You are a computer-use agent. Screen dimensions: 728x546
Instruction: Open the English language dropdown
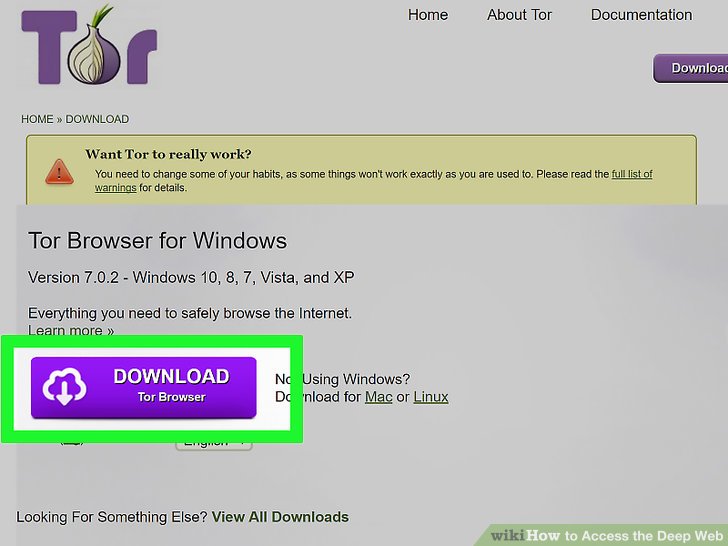[214, 445]
